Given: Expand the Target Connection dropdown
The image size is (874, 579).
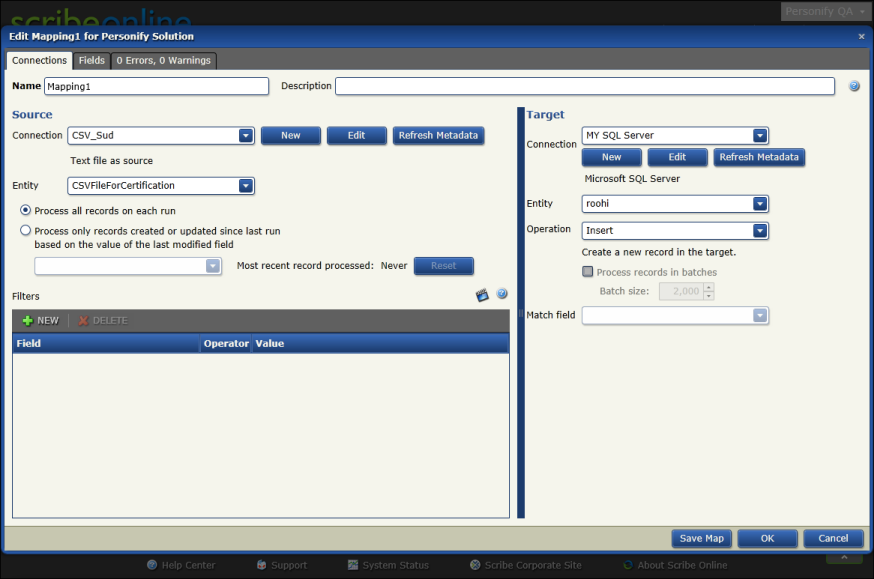Looking at the screenshot, I should (x=760, y=136).
